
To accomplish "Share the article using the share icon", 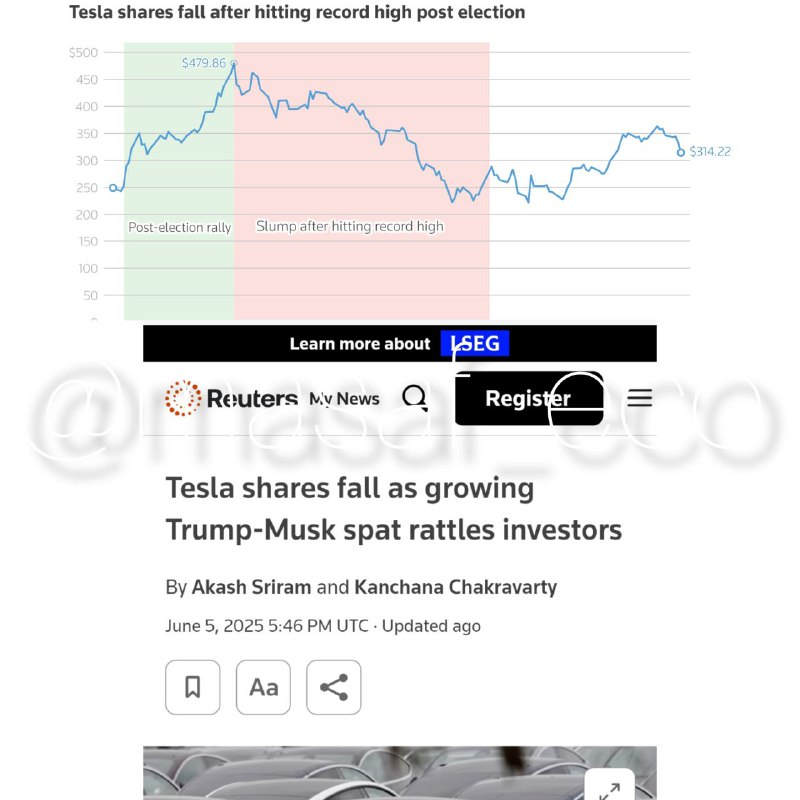I will coord(334,687).
